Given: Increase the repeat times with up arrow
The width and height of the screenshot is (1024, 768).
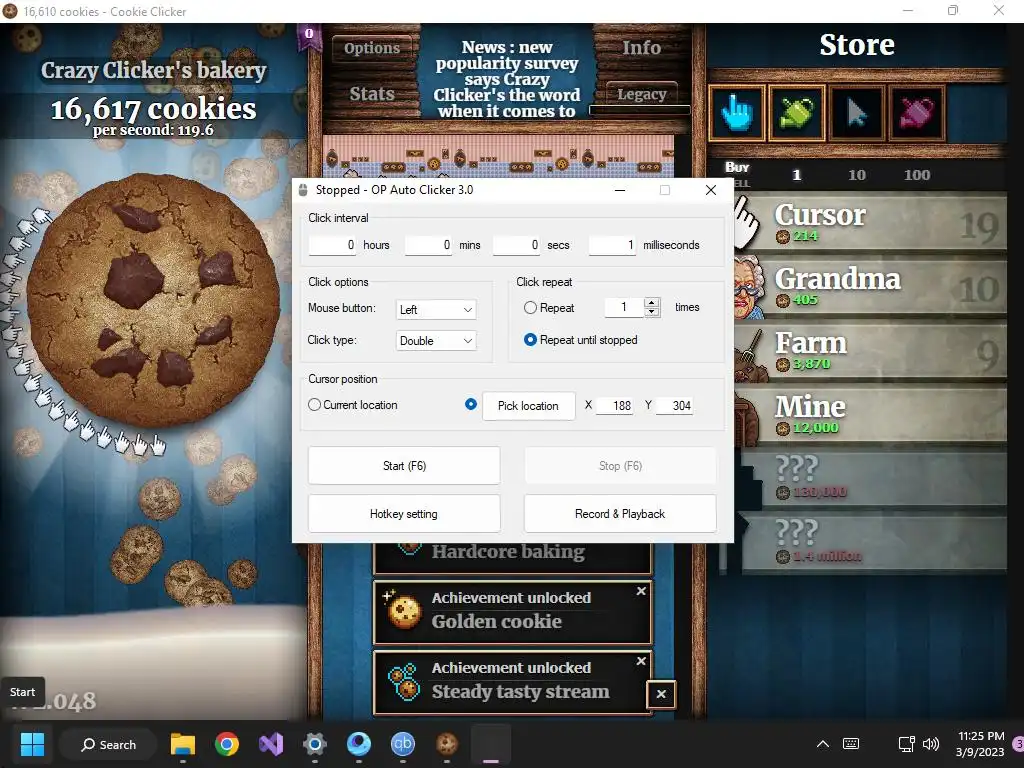Looking at the screenshot, I should click(x=652, y=302).
